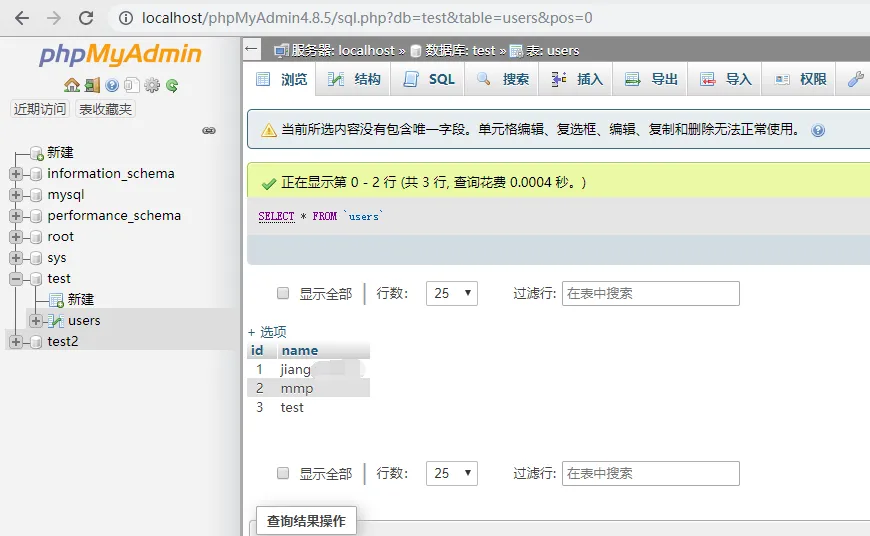Expand the information_schema database node
The width and height of the screenshot is (870, 536).
(x=16, y=174)
